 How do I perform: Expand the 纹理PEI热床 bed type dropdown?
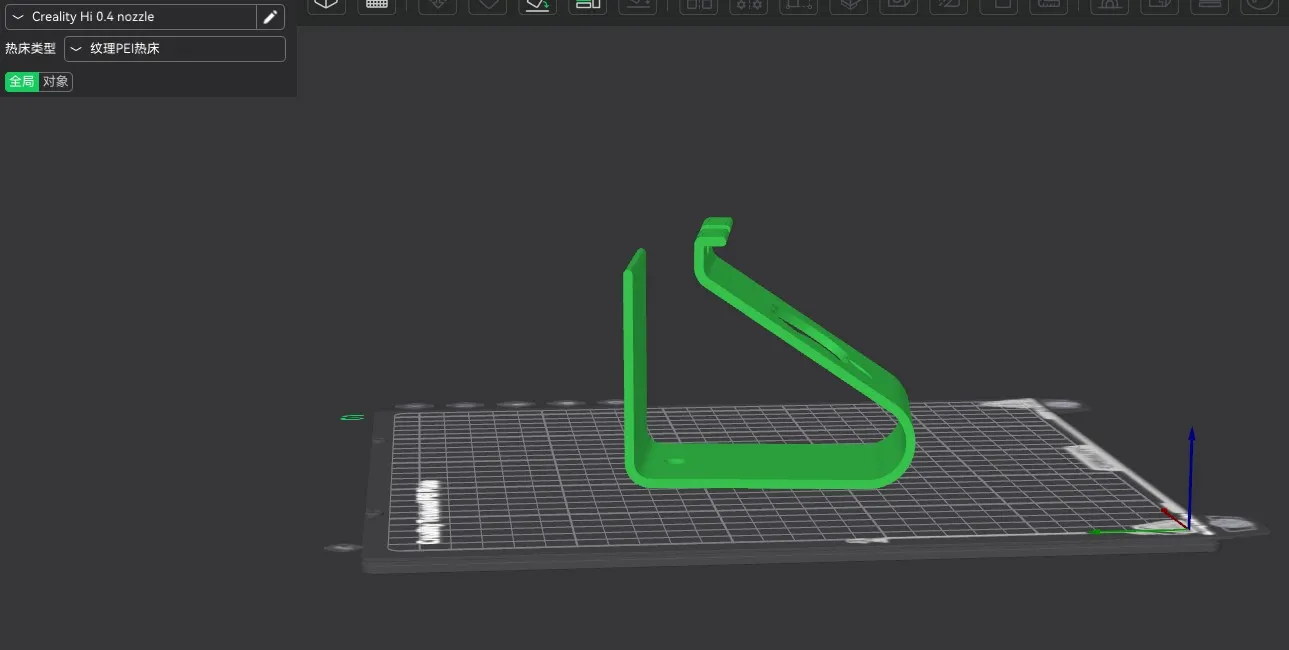(175, 48)
